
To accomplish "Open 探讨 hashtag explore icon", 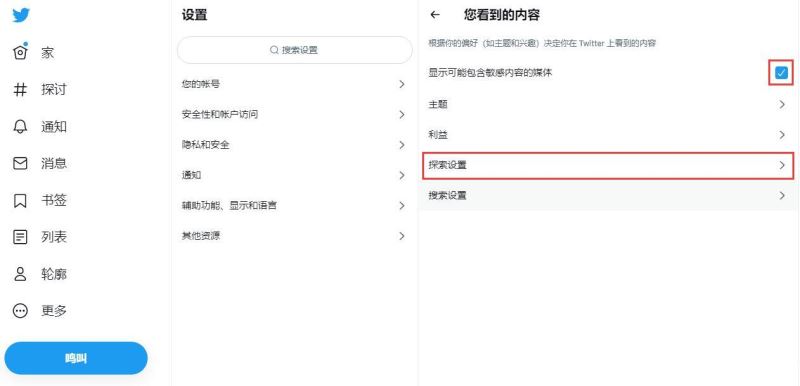I will click(x=20, y=90).
